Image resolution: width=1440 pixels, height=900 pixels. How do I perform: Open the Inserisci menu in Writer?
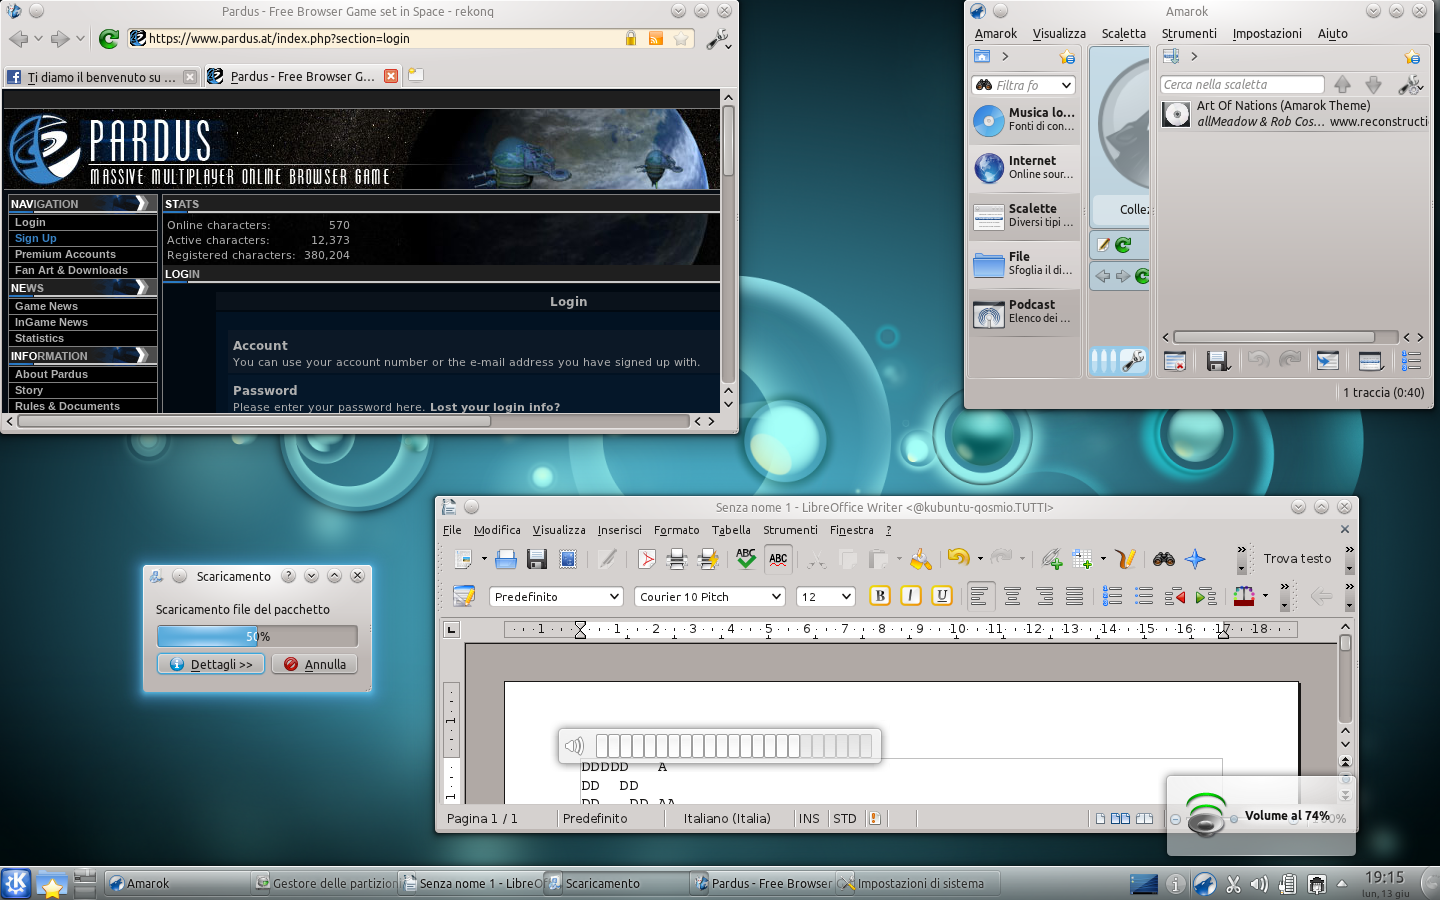pyautogui.click(x=620, y=530)
